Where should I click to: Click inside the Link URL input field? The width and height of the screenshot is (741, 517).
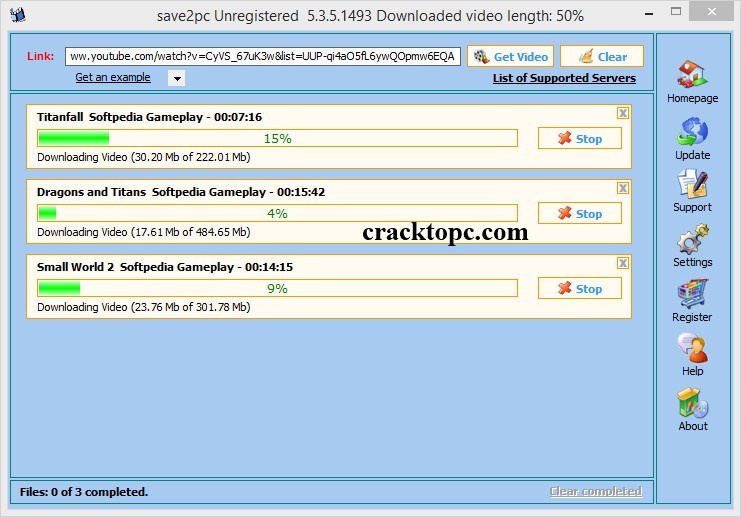pos(263,56)
